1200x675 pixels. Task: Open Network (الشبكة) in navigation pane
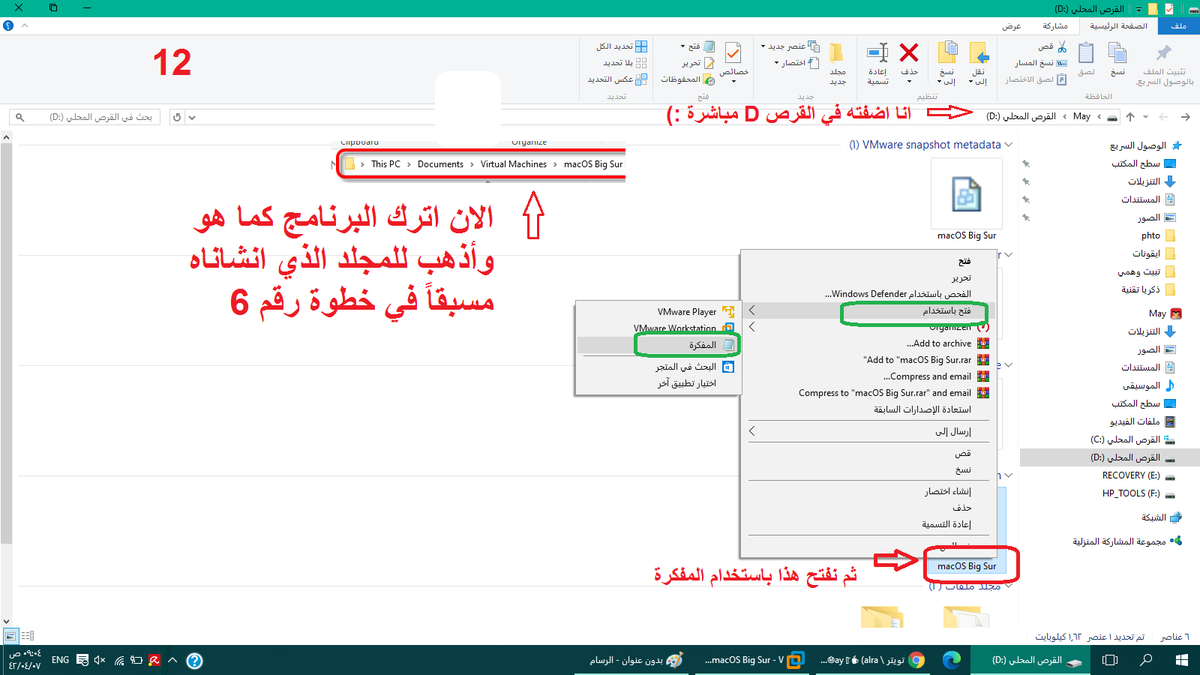tap(1161, 518)
